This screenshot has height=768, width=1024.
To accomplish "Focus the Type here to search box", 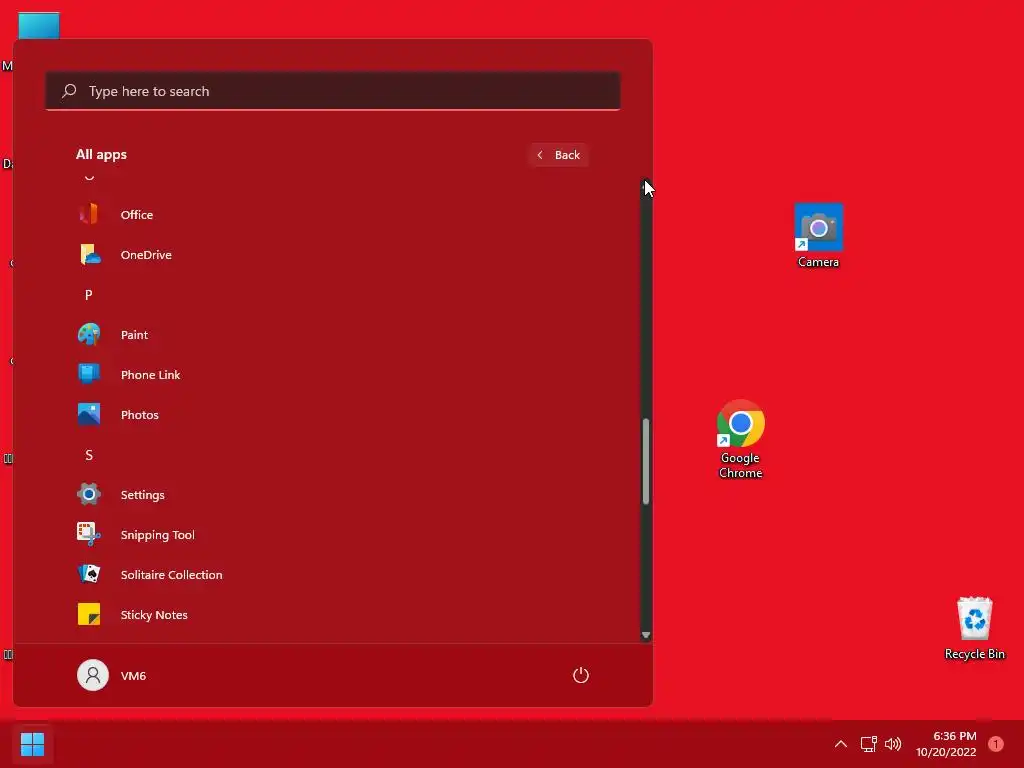I will coord(333,91).
